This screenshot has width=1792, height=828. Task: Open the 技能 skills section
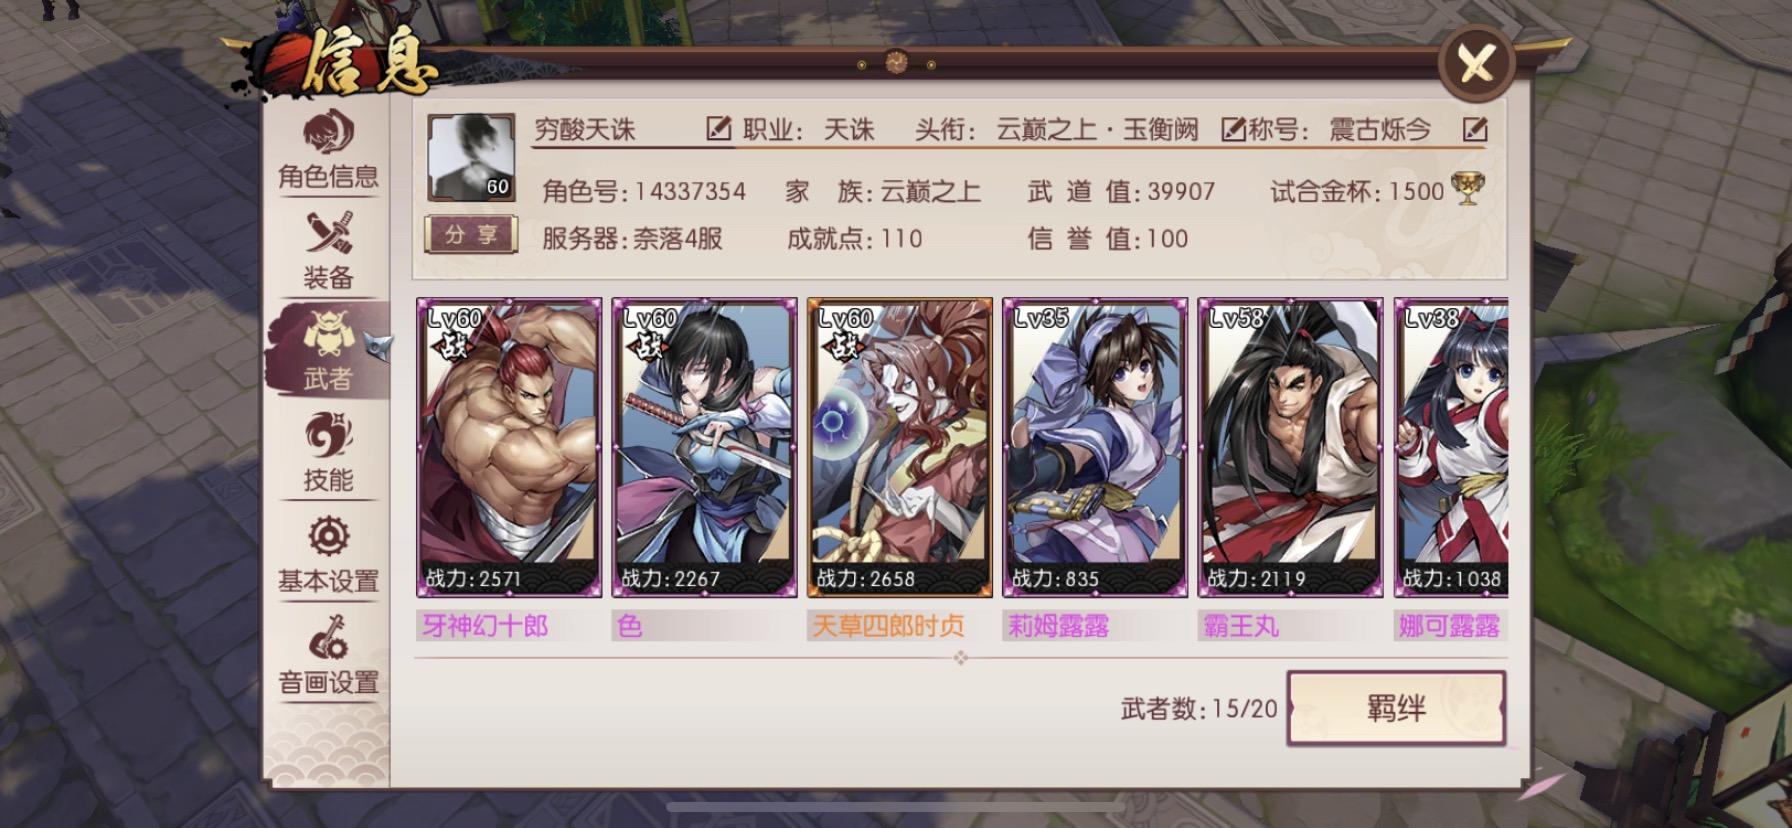point(328,453)
